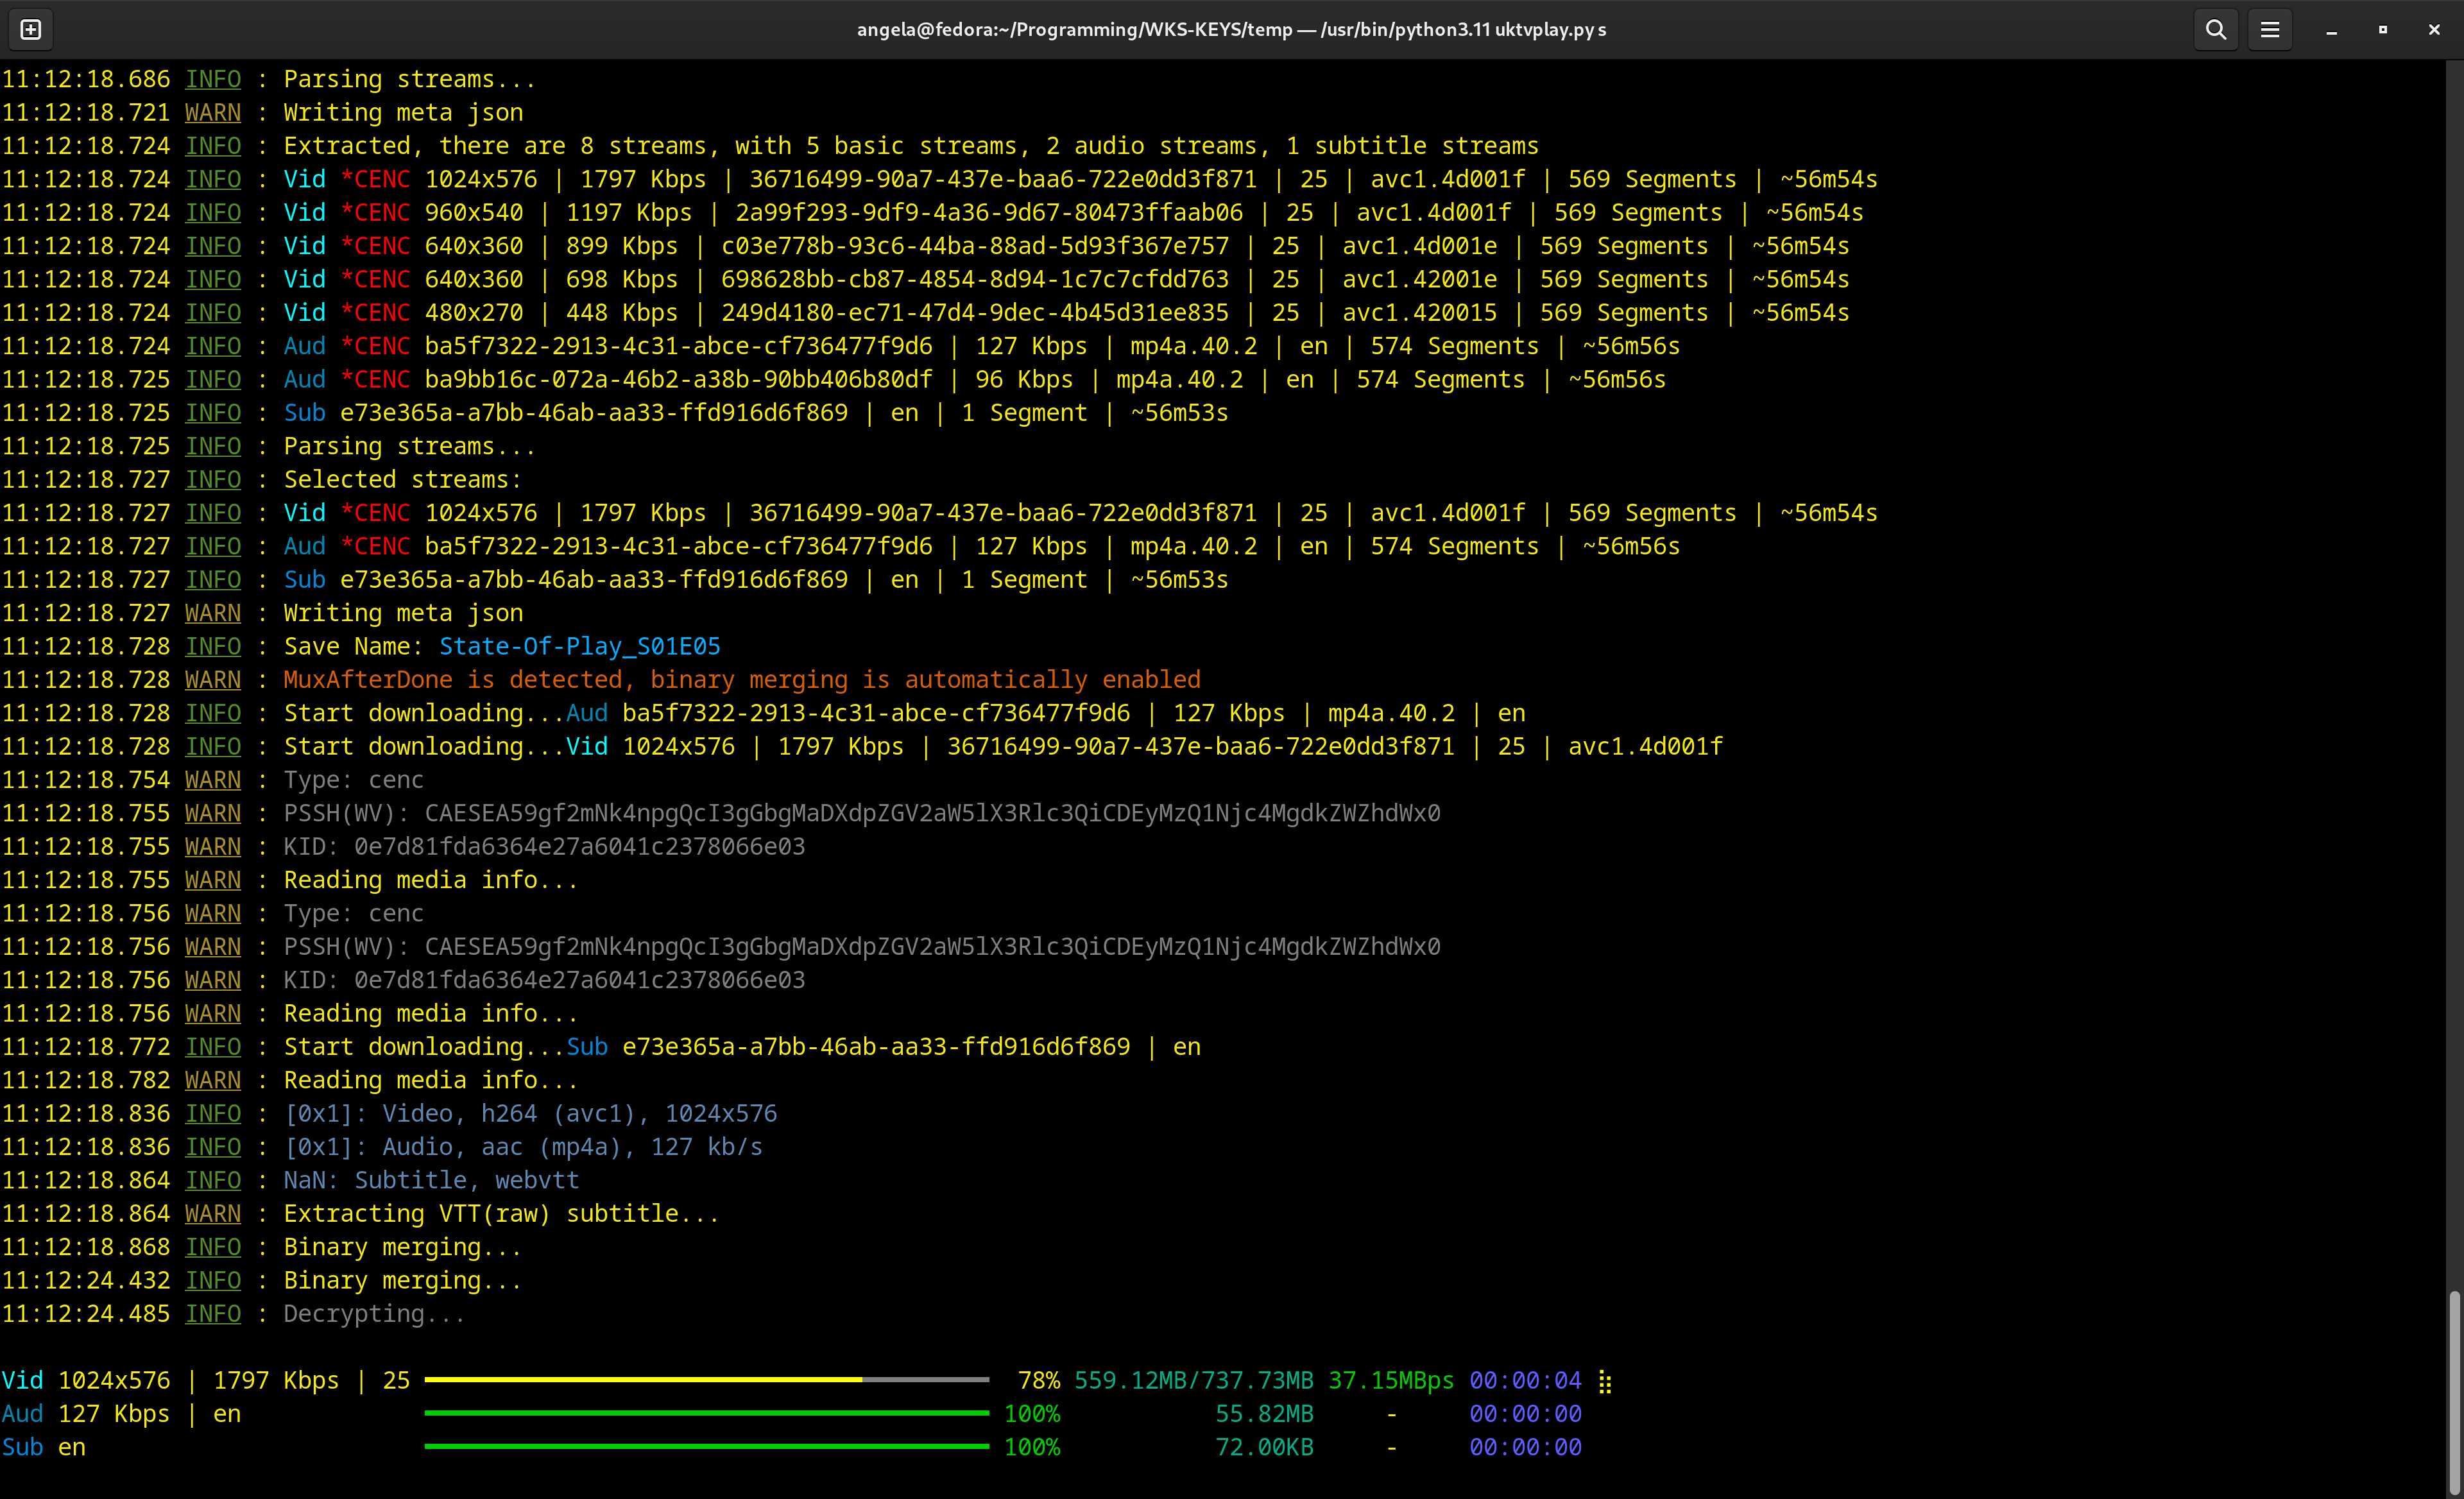
Task: Close the terminal window
Action: click(x=2434, y=30)
